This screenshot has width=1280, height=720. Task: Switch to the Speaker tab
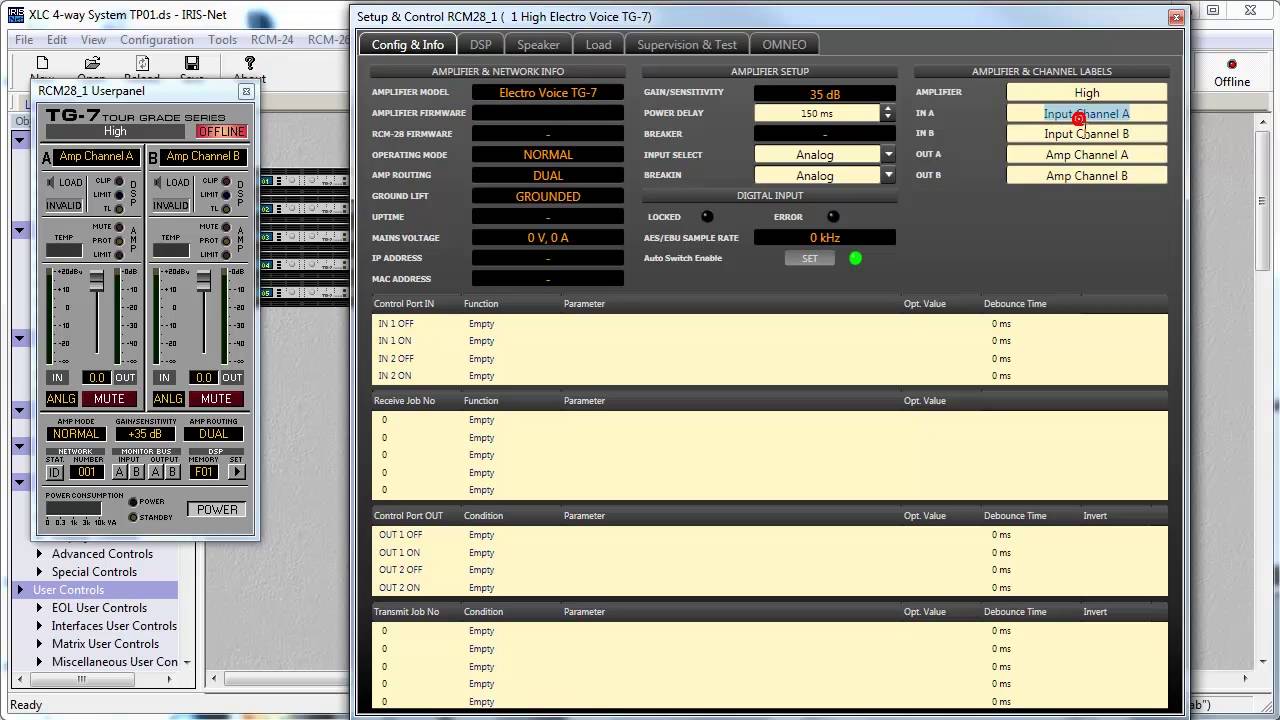(x=538, y=44)
